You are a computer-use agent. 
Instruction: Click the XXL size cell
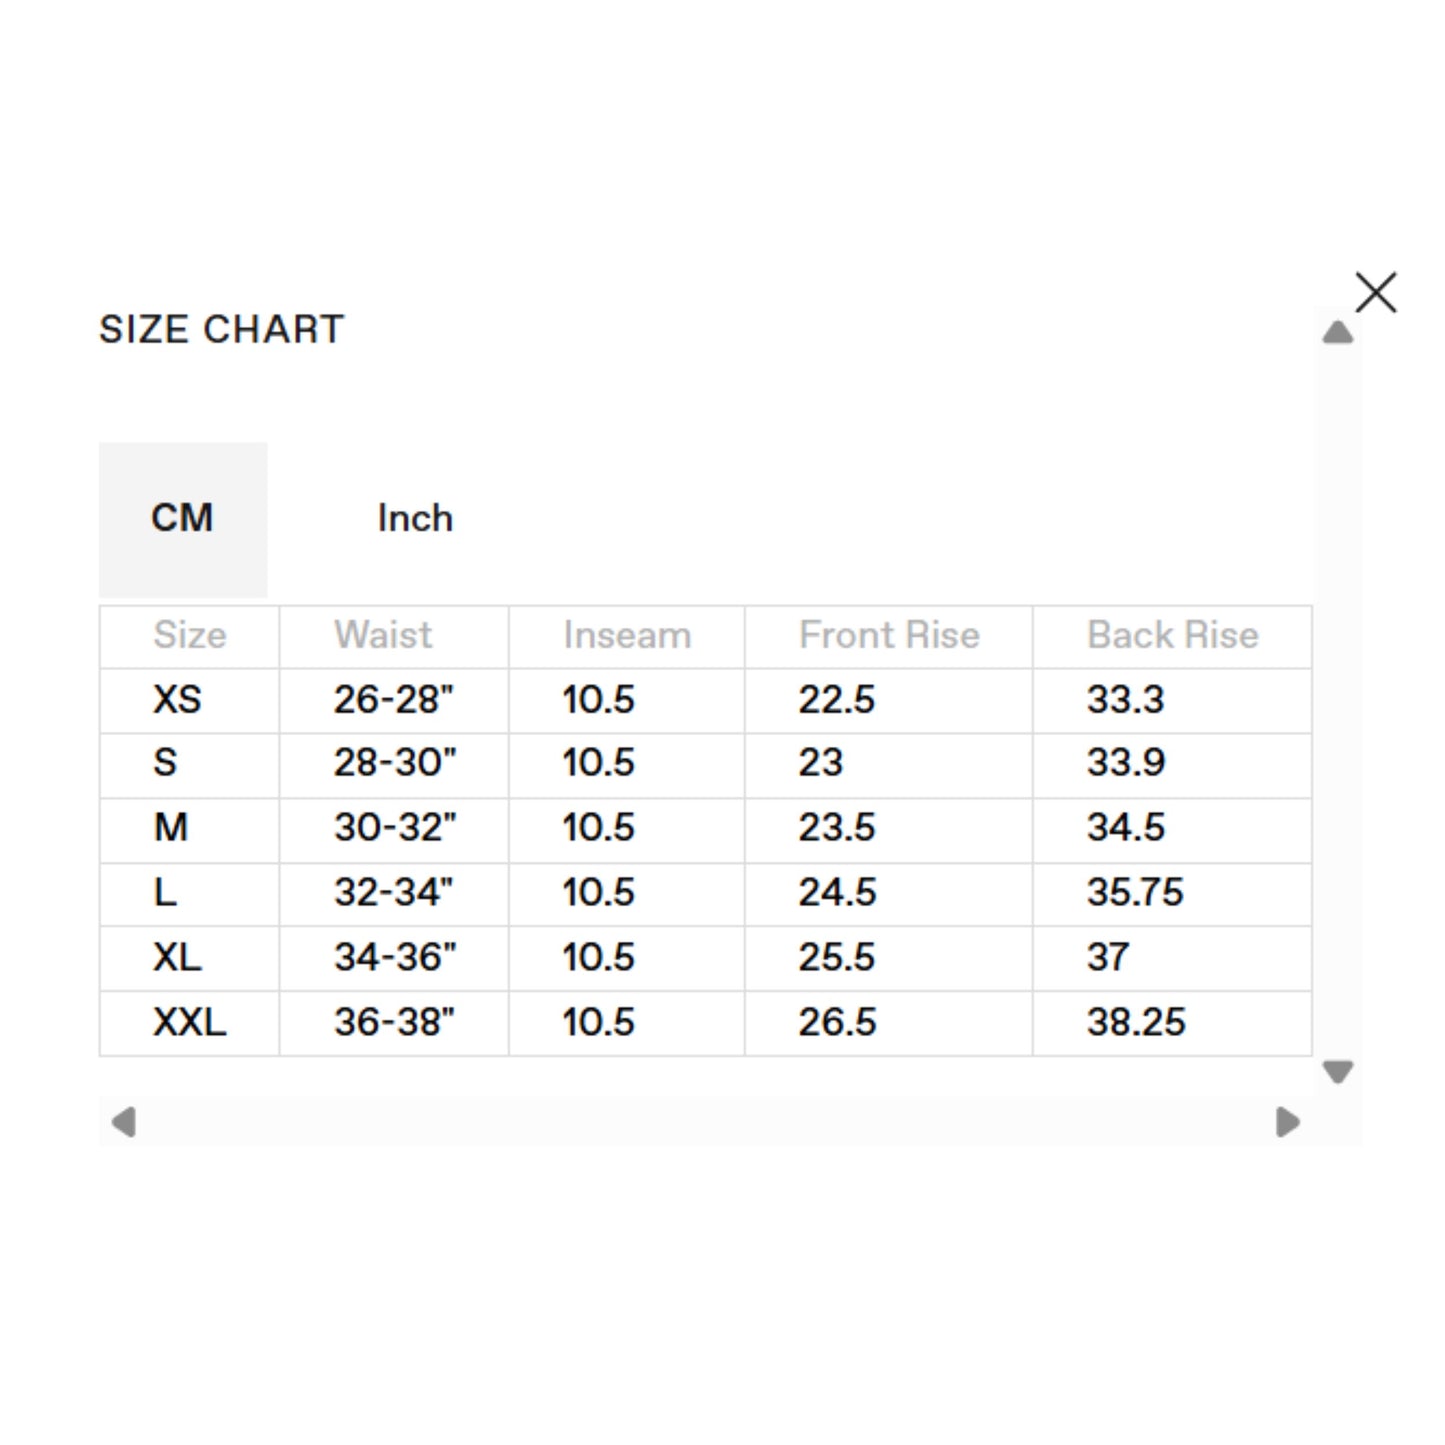tap(190, 1023)
